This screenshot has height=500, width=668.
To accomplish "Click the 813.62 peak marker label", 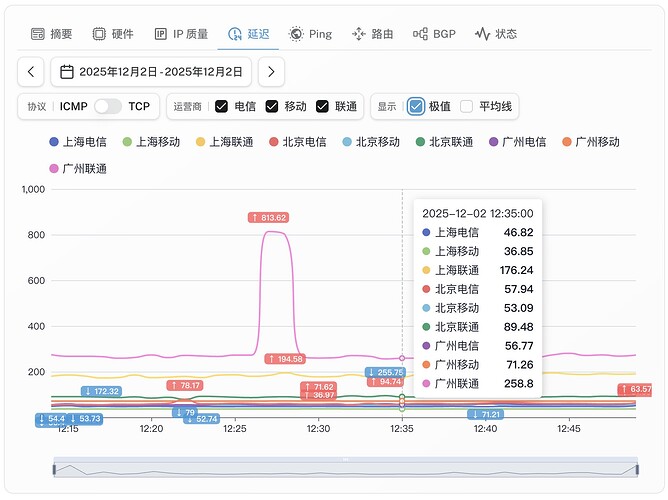I will (x=268, y=218).
